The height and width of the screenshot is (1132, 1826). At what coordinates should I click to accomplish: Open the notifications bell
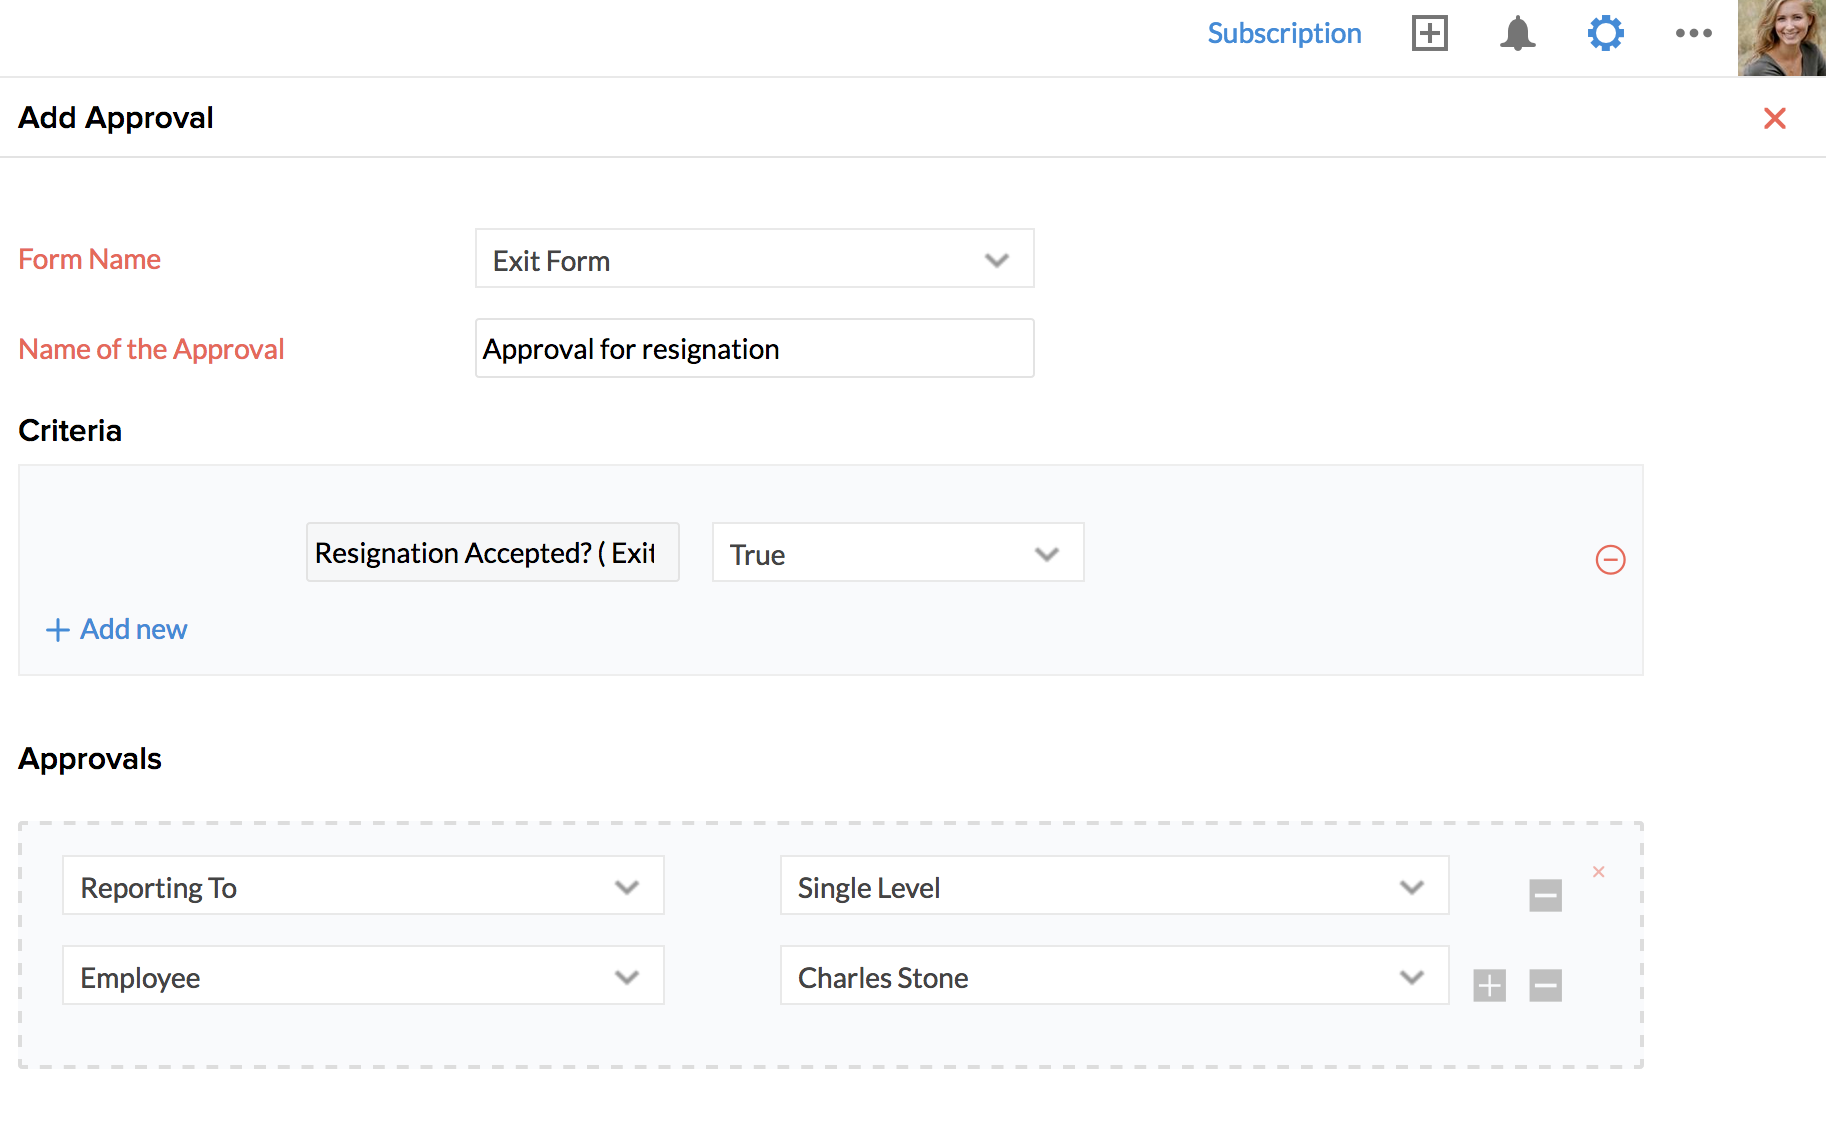(1517, 33)
